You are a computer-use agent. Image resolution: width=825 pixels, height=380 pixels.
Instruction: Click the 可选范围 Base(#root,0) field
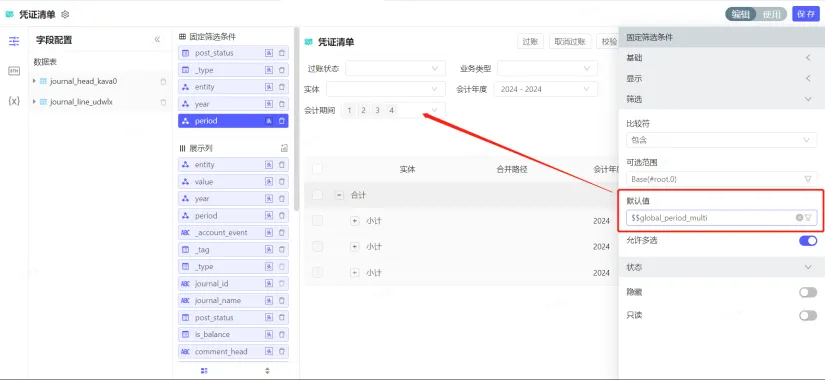pos(721,179)
